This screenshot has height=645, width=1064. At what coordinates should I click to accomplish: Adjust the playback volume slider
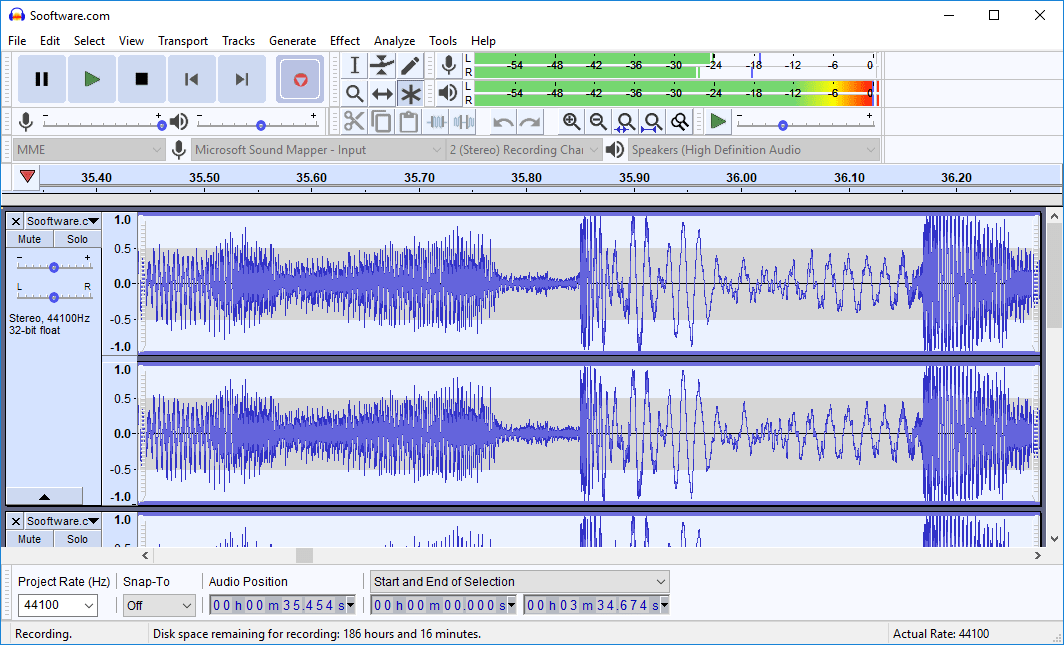click(260, 121)
